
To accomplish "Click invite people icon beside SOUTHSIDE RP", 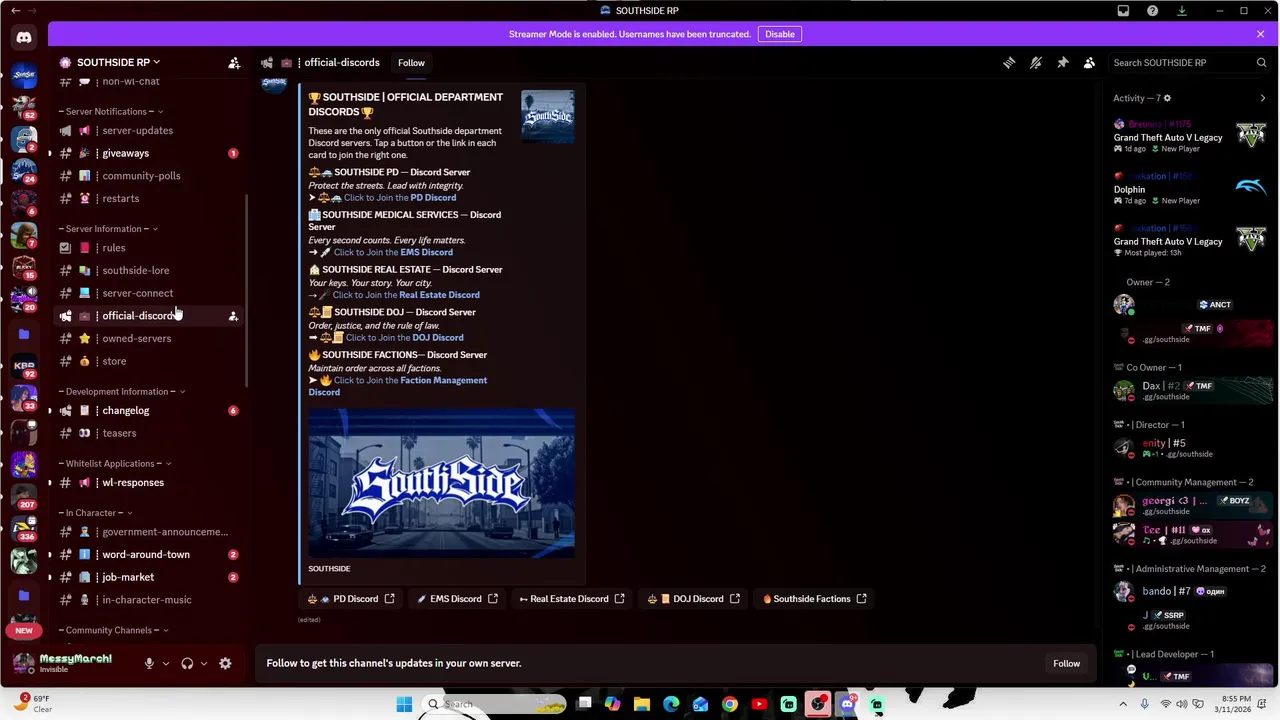I will (234, 63).
